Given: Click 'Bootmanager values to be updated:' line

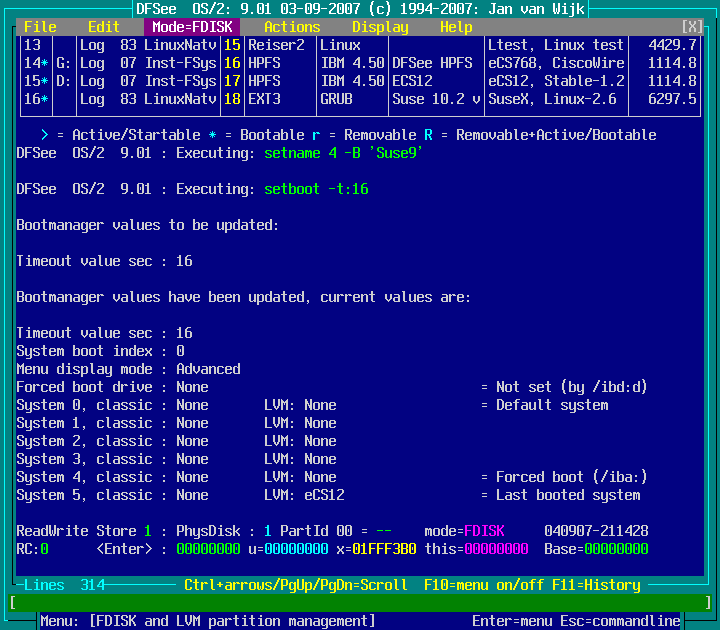Looking at the screenshot, I should tap(147, 225).
